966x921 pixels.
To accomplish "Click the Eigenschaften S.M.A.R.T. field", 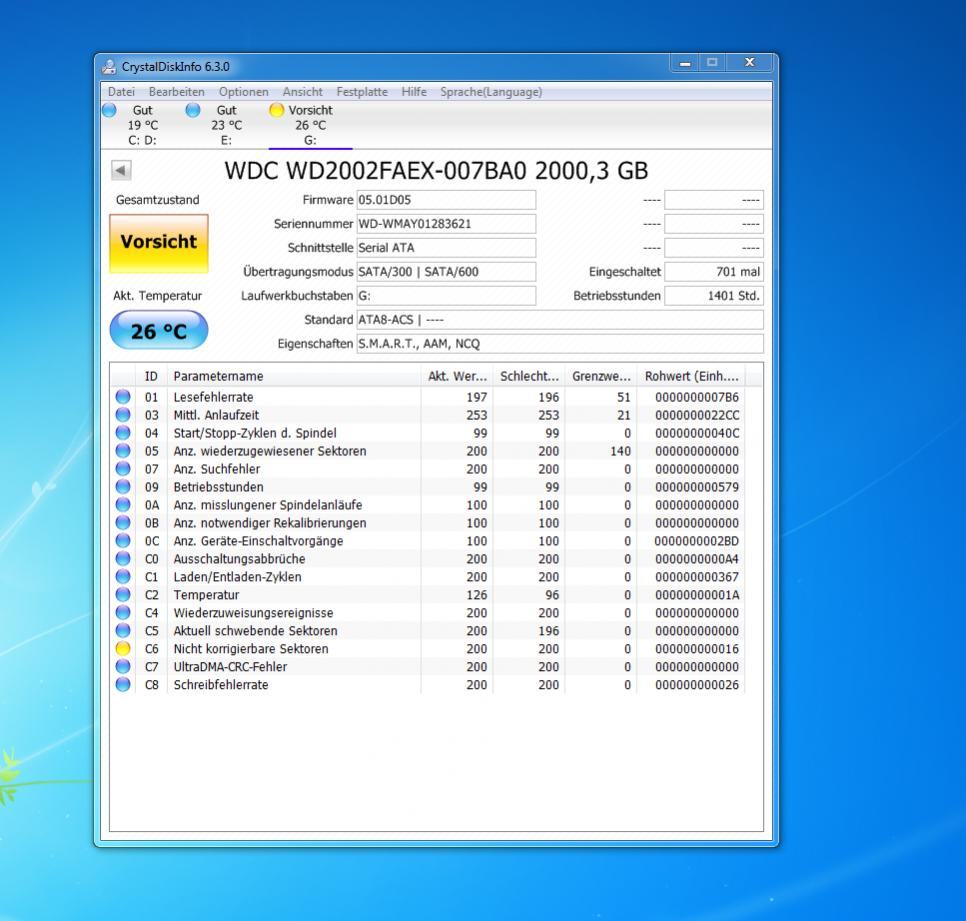I will click(x=560, y=344).
